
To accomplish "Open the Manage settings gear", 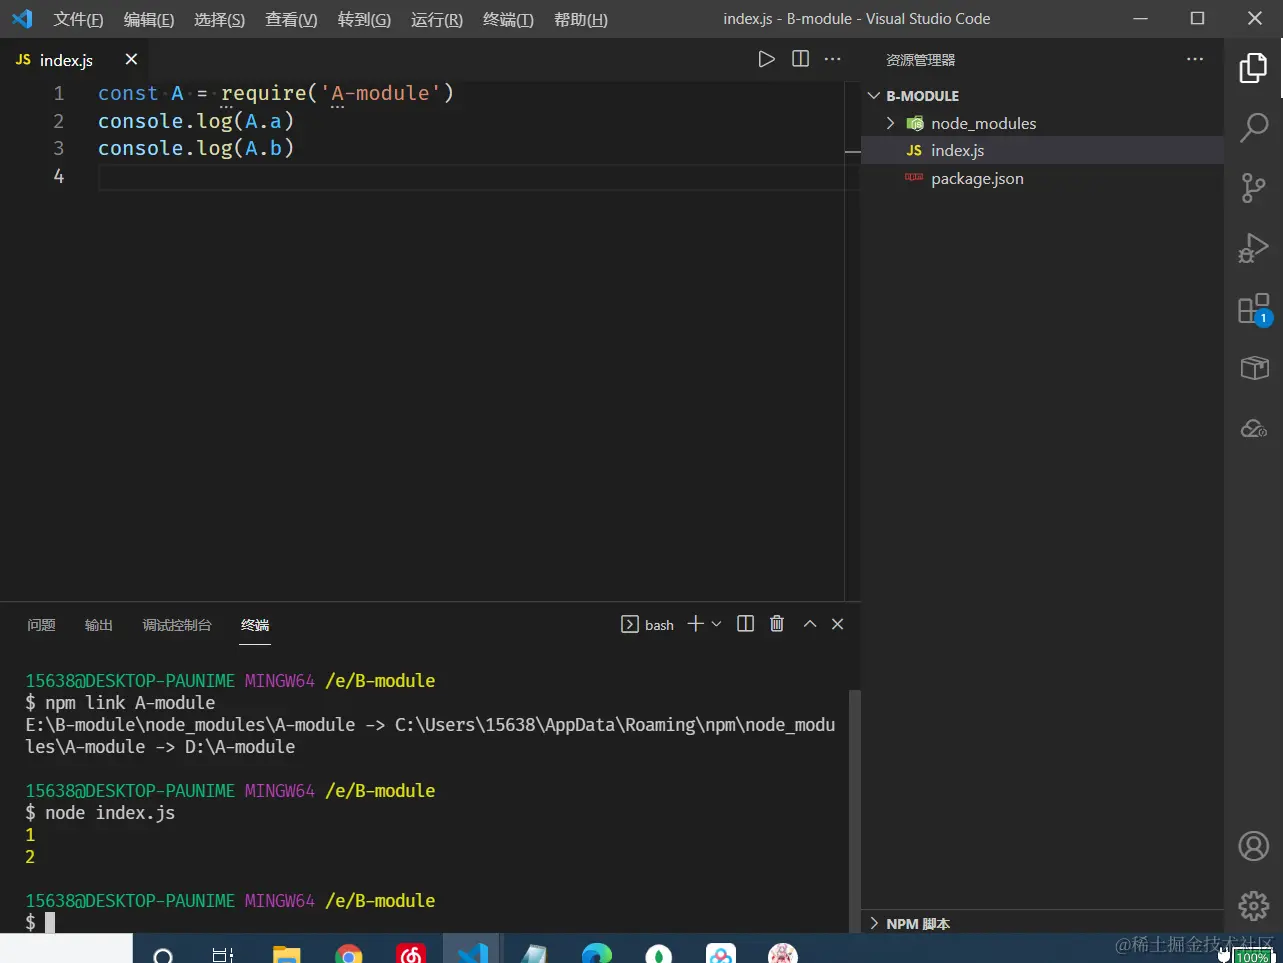I will coord(1253,906).
